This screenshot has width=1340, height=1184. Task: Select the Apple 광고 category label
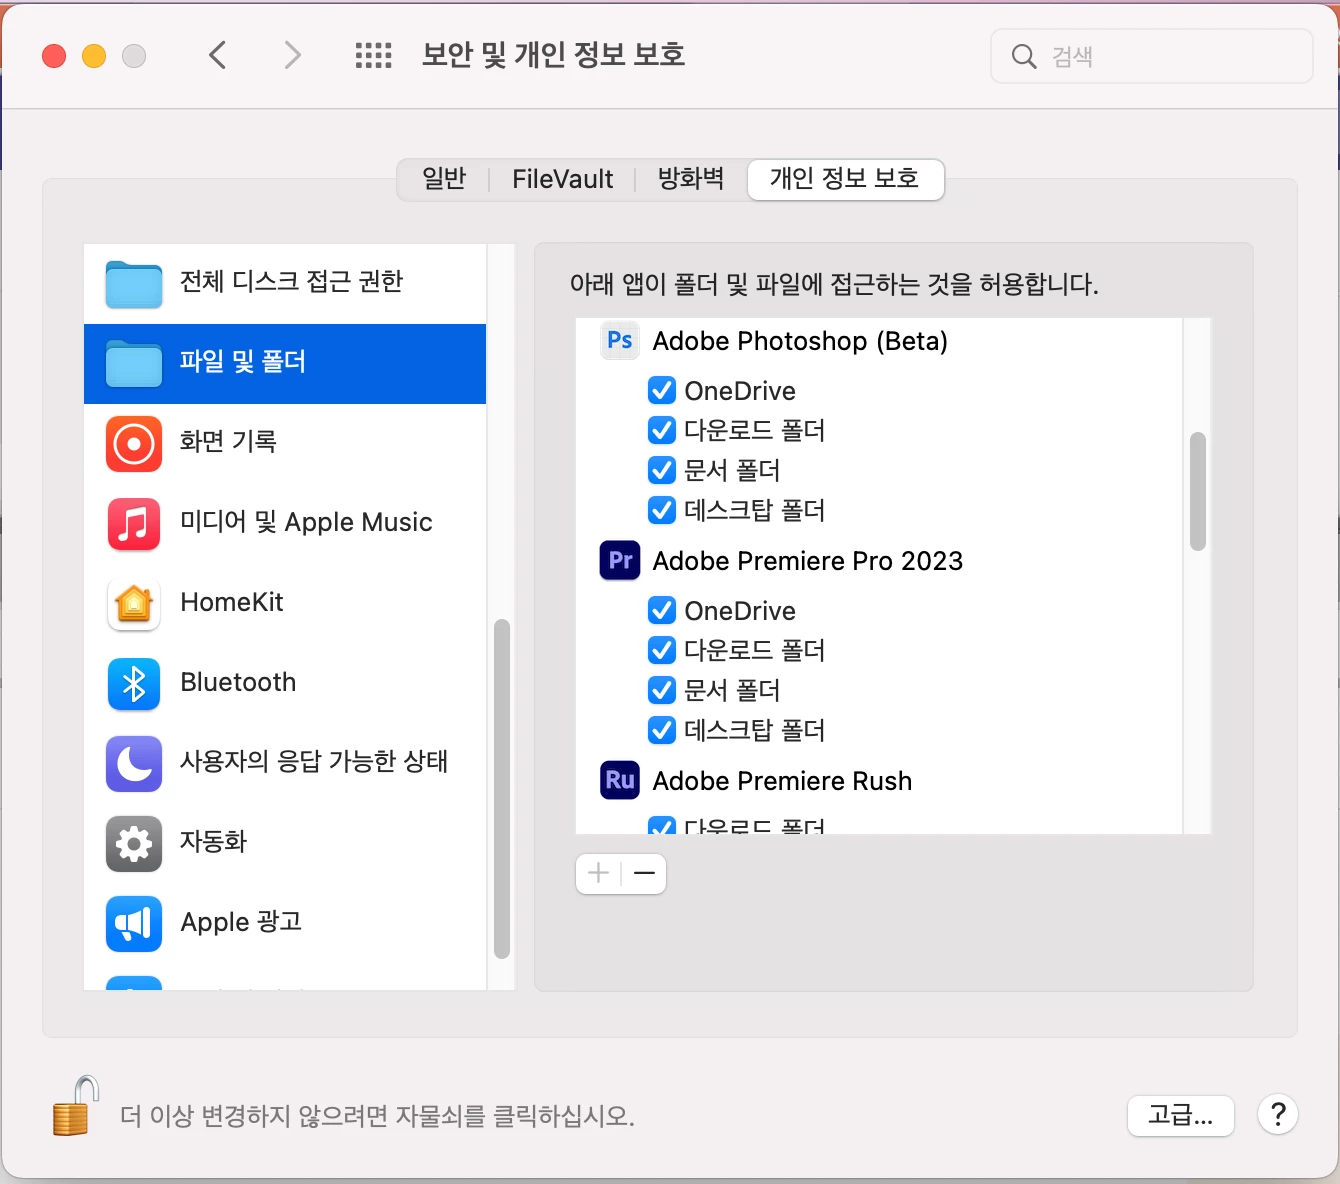(x=241, y=922)
